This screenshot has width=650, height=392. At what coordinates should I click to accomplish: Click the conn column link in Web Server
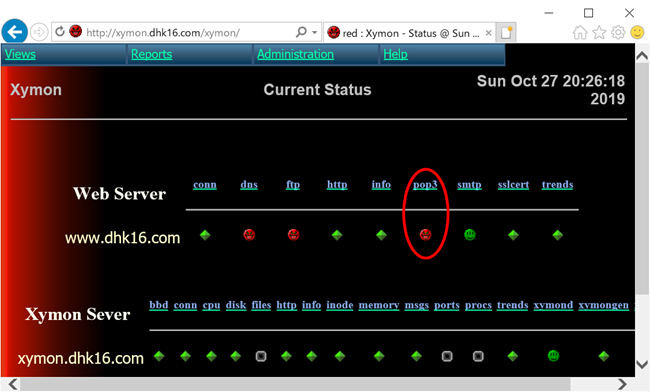tap(205, 184)
